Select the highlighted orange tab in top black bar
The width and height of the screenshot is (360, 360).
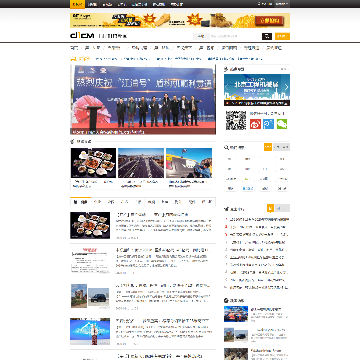77,4
